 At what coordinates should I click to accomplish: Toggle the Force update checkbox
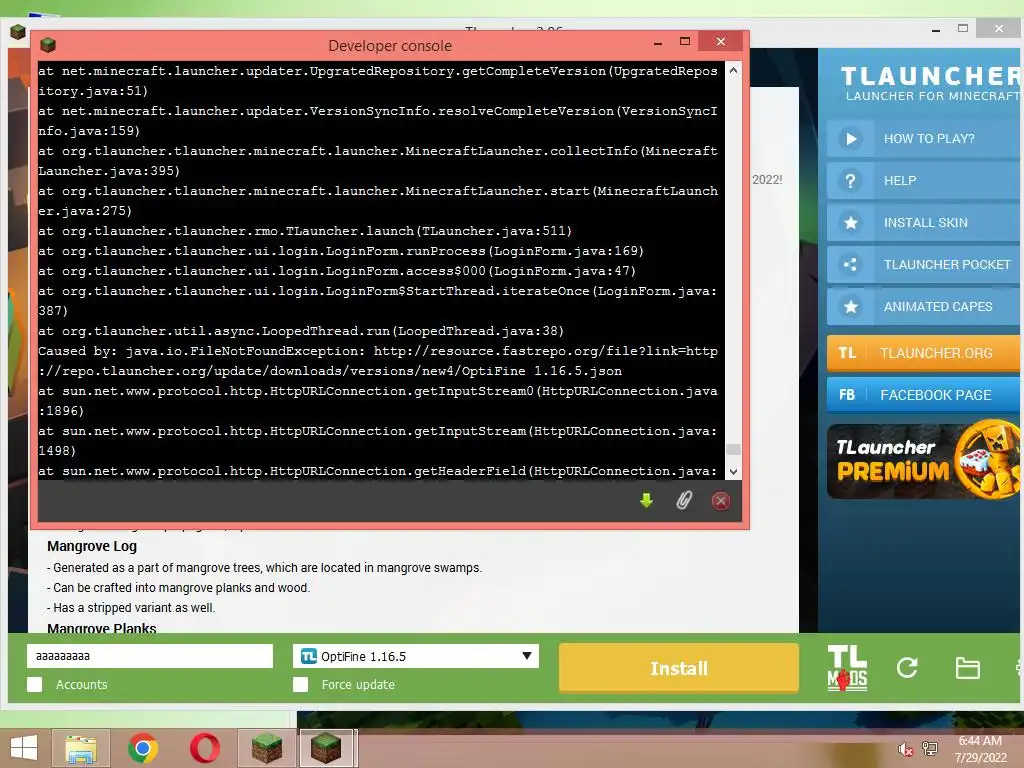(x=300, y=684)
